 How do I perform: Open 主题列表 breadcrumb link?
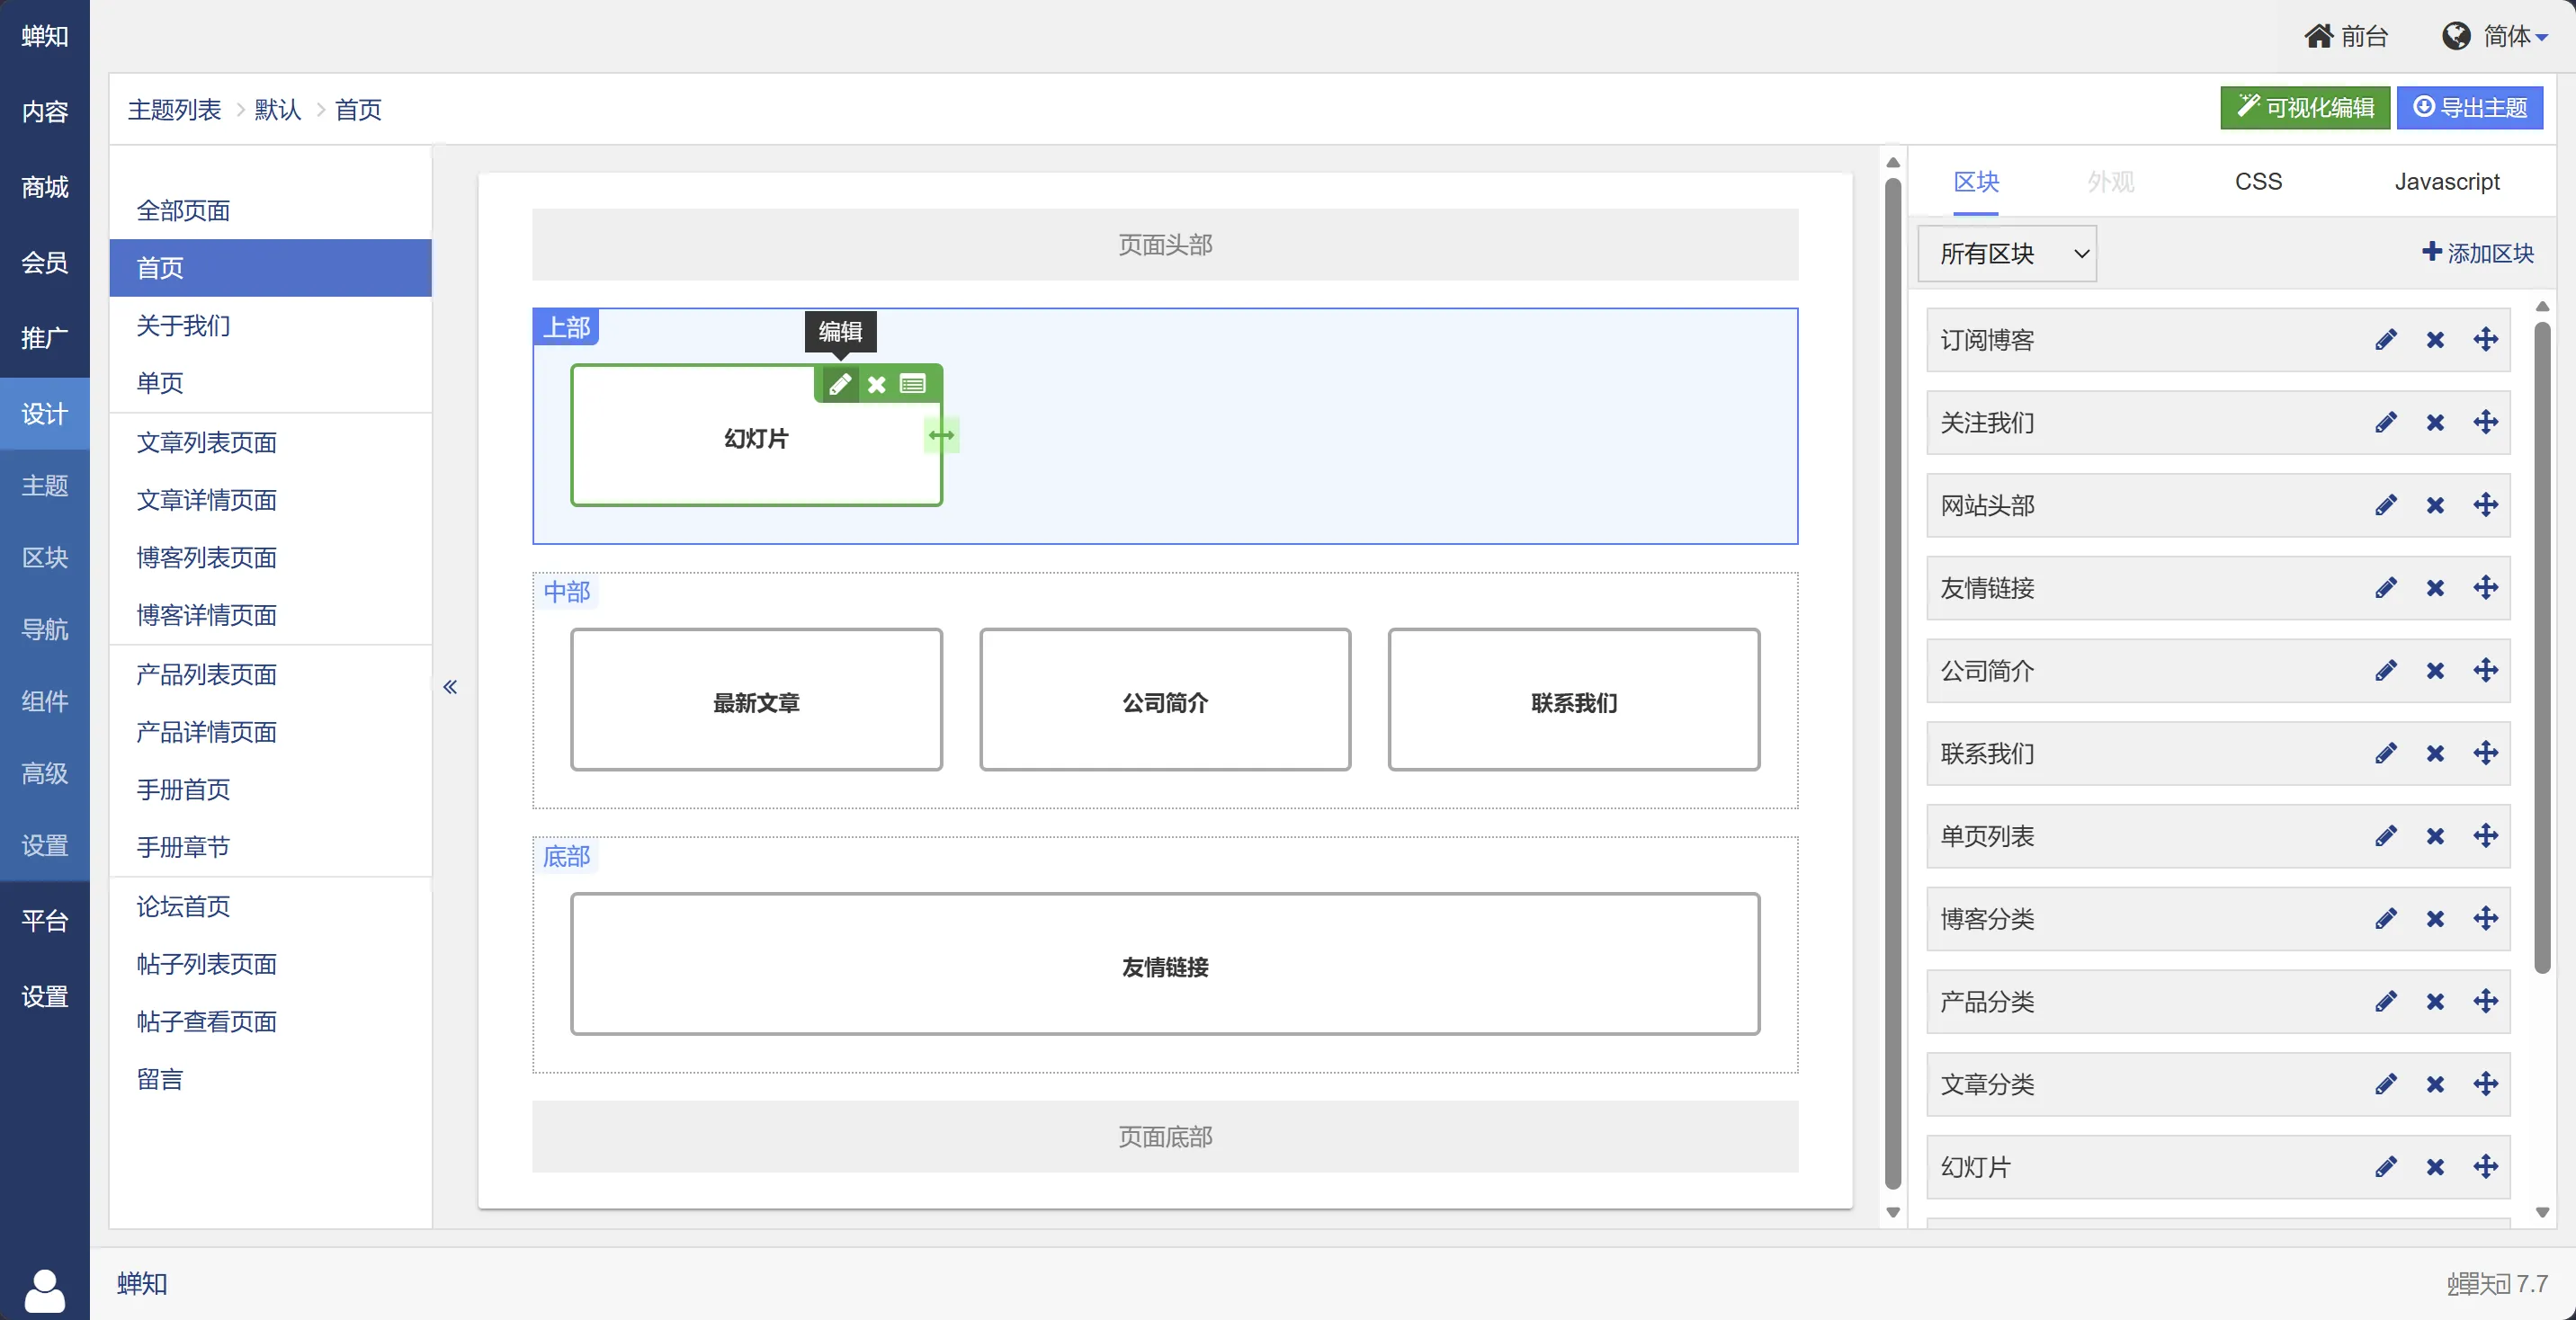pos(174,110)
